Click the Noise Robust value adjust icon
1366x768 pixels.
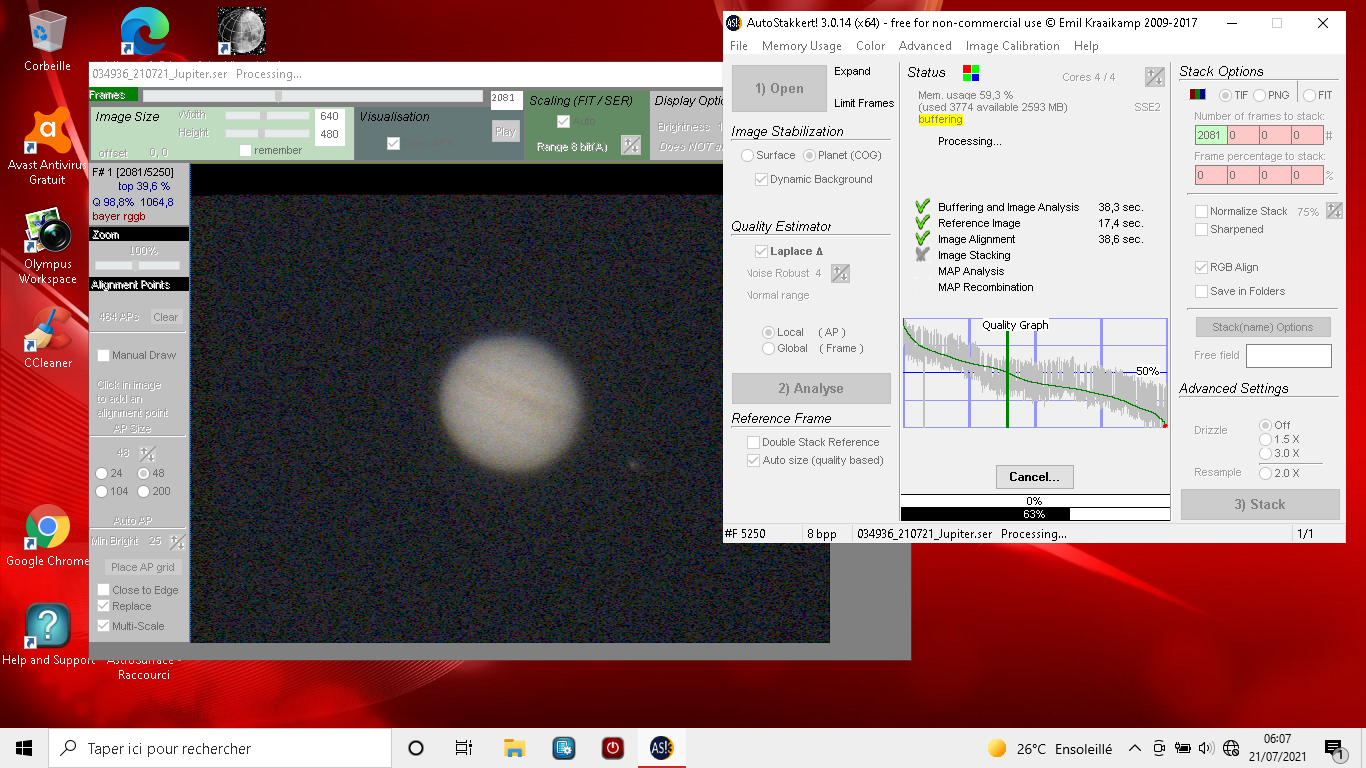pyautogui.click(x=840, y=273)
